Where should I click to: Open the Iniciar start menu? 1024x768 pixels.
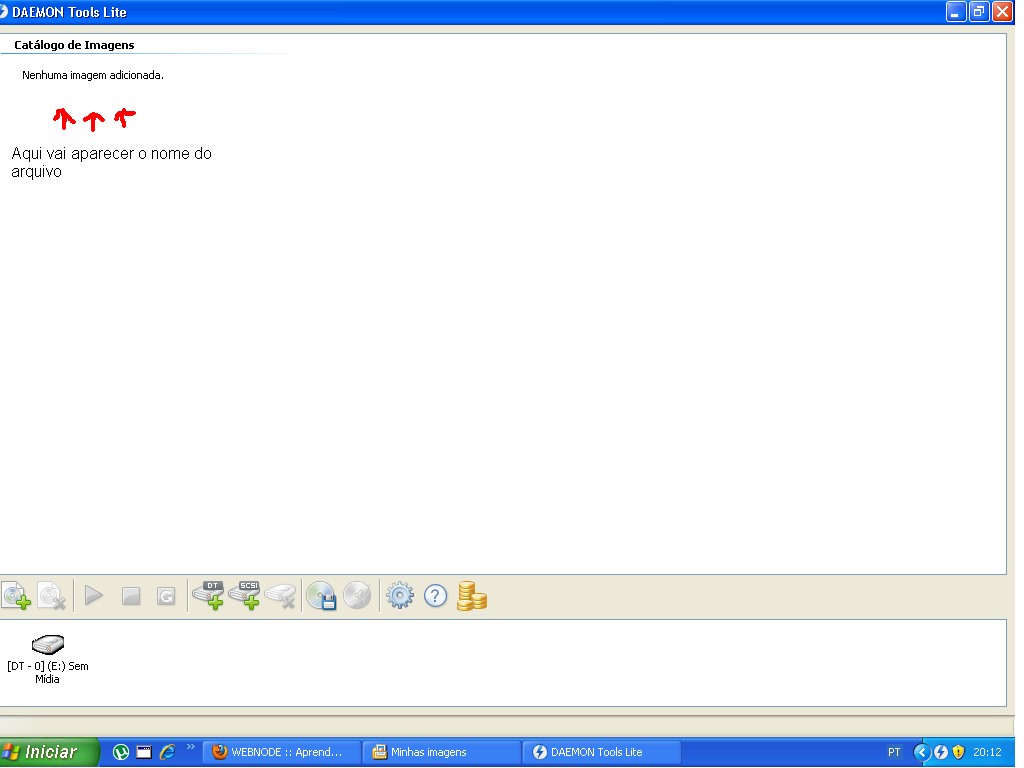(x=50, y=752)
